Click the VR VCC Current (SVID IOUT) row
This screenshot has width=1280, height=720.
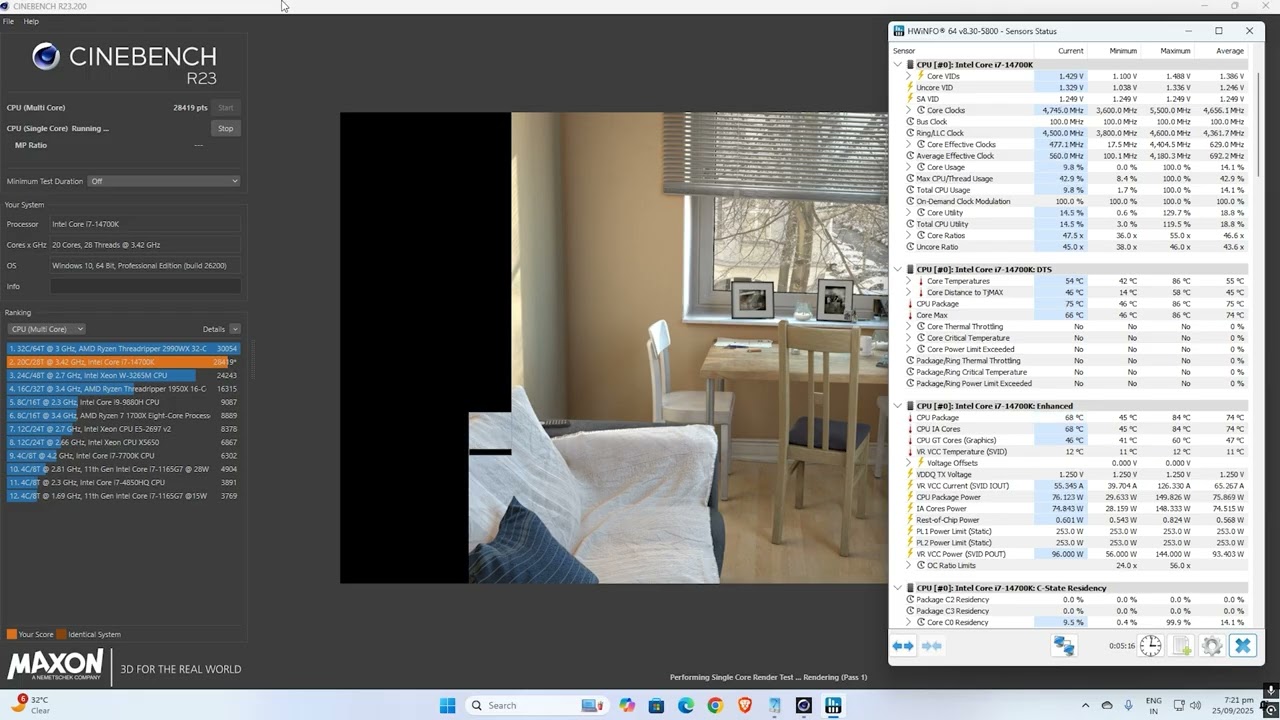1070,486
